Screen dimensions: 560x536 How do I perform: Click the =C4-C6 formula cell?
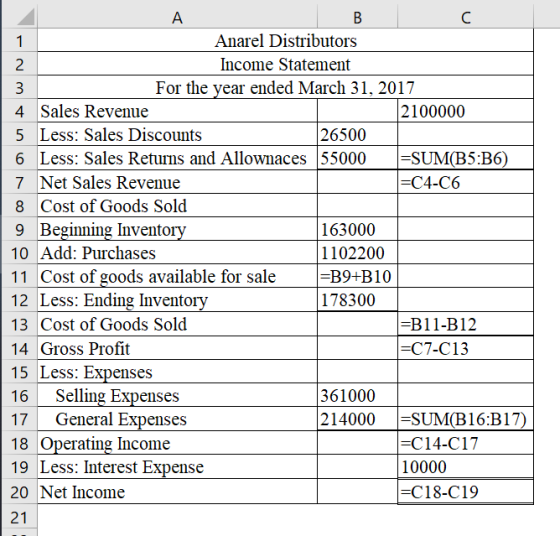[x=465, y=182]
